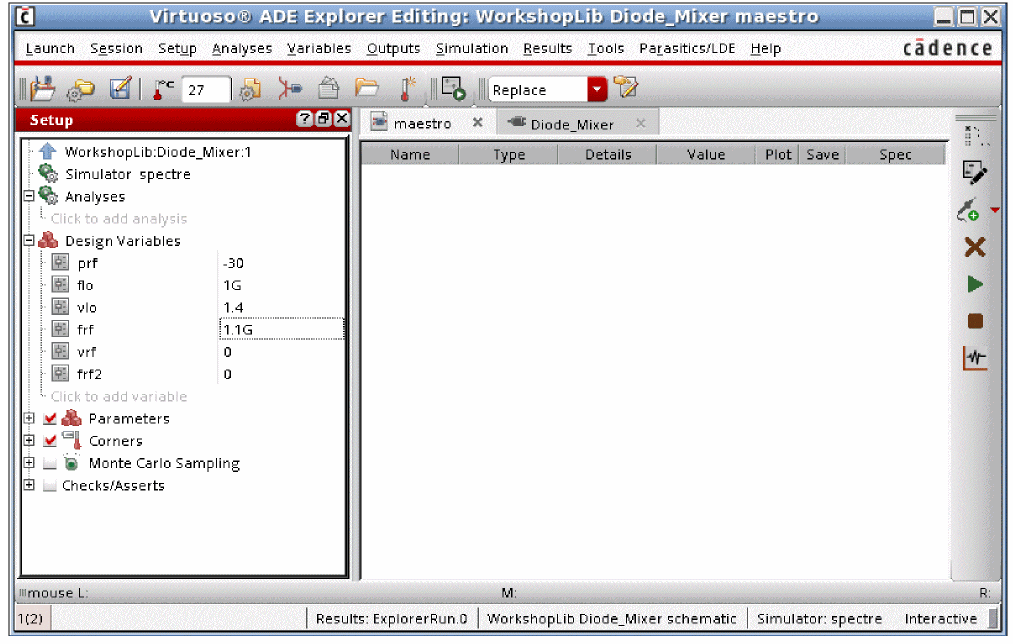Click the Value column header
The height and width of the screenshot is (644, 1013).
coord(705,154)
